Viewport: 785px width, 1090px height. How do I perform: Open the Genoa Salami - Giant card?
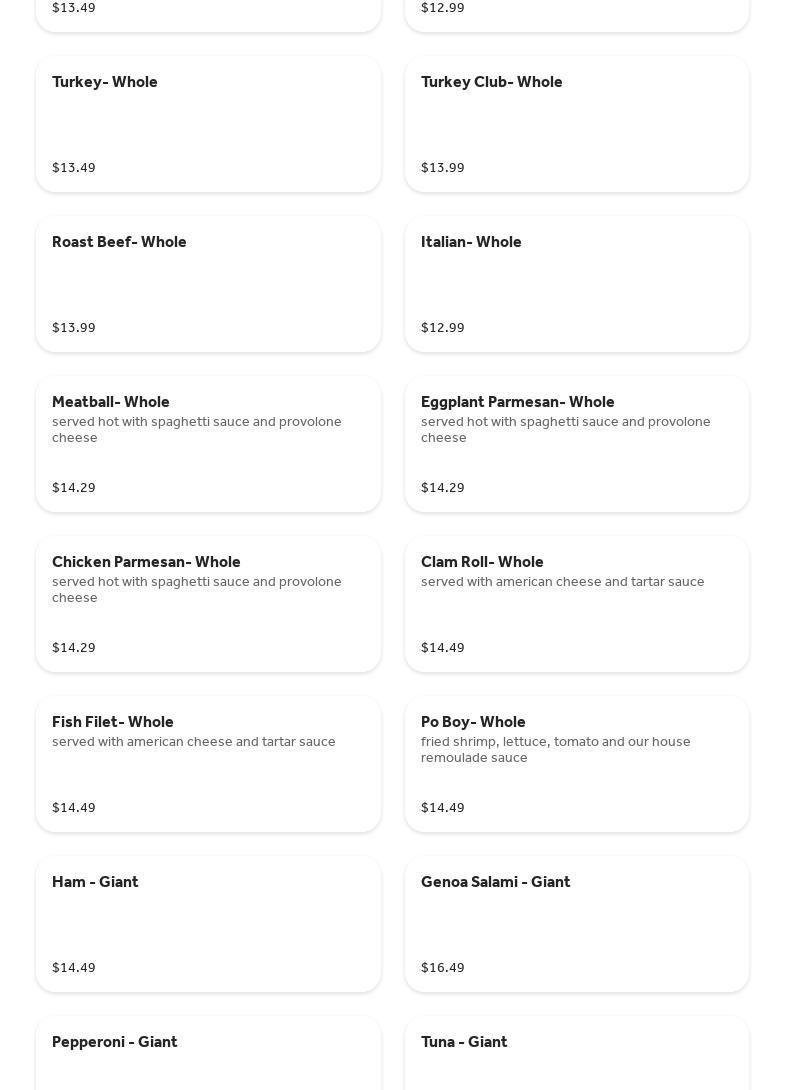pos(576,924)
